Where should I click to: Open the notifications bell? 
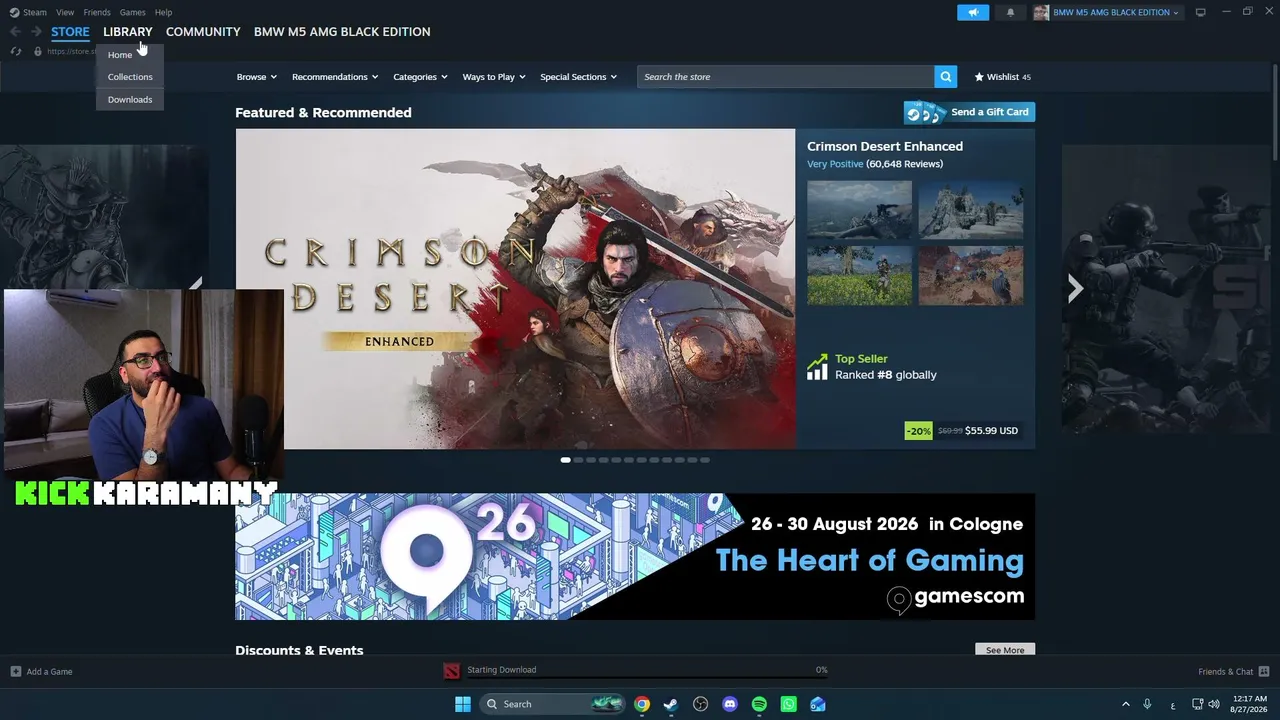[x=1010, y=12]
